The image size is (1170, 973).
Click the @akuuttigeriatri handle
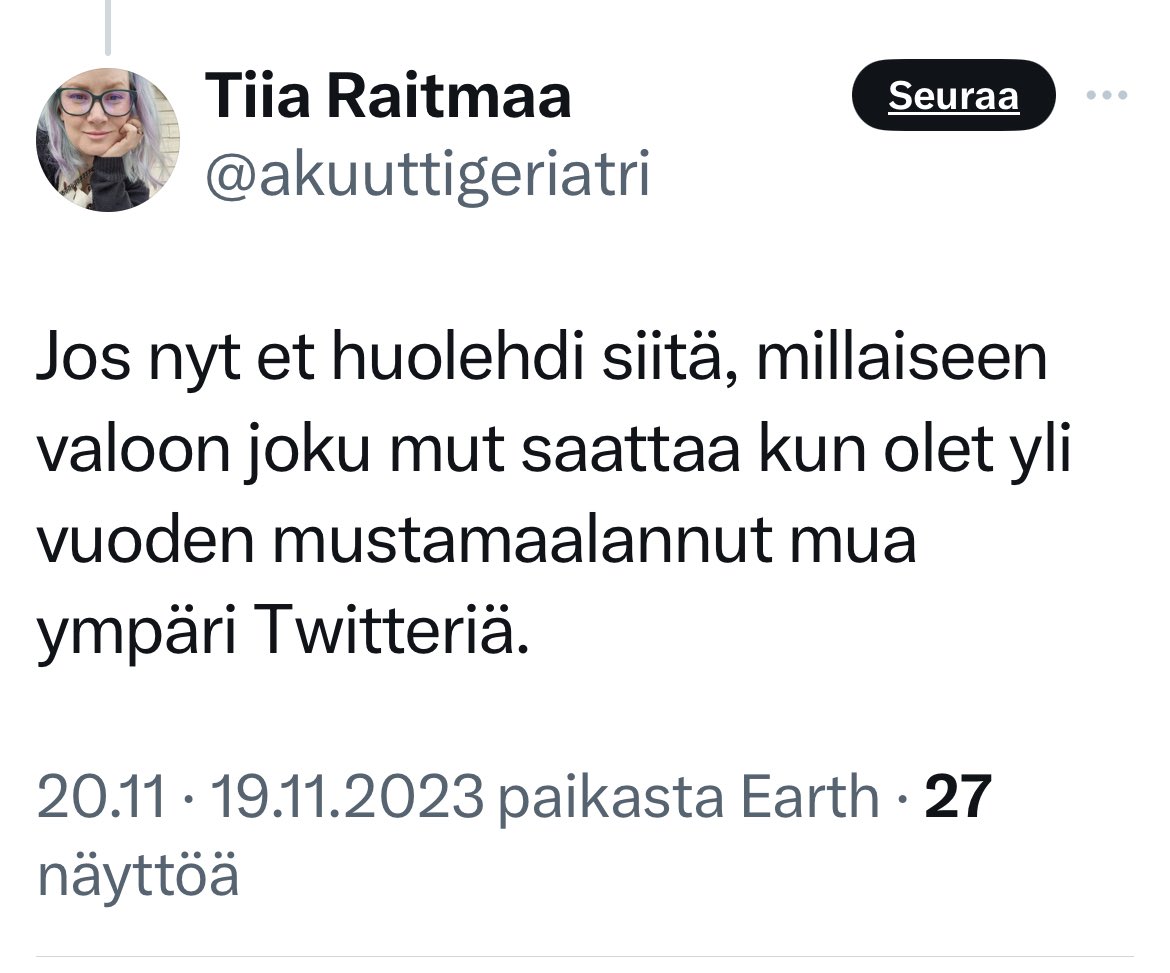[427, 175]
